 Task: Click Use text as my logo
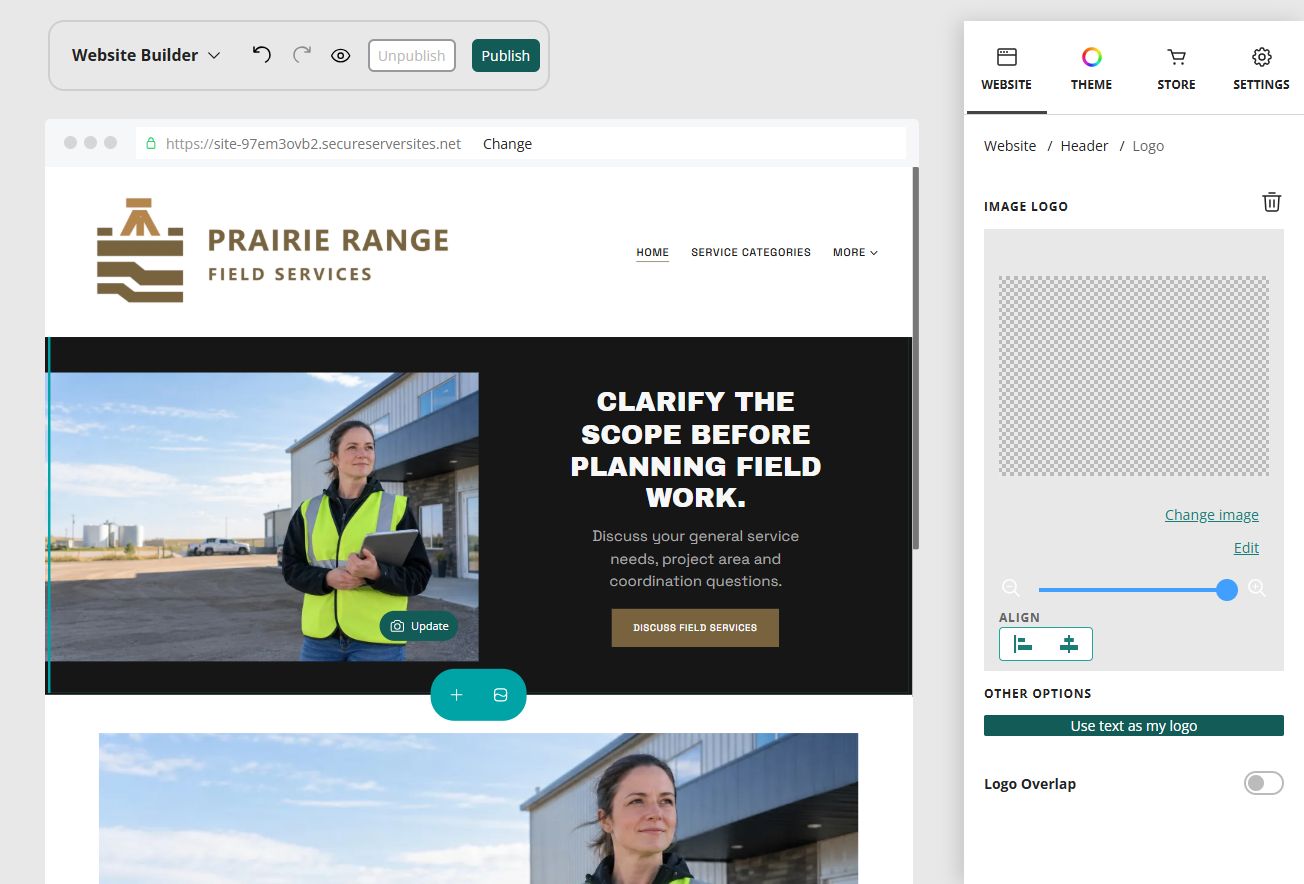1134,726
